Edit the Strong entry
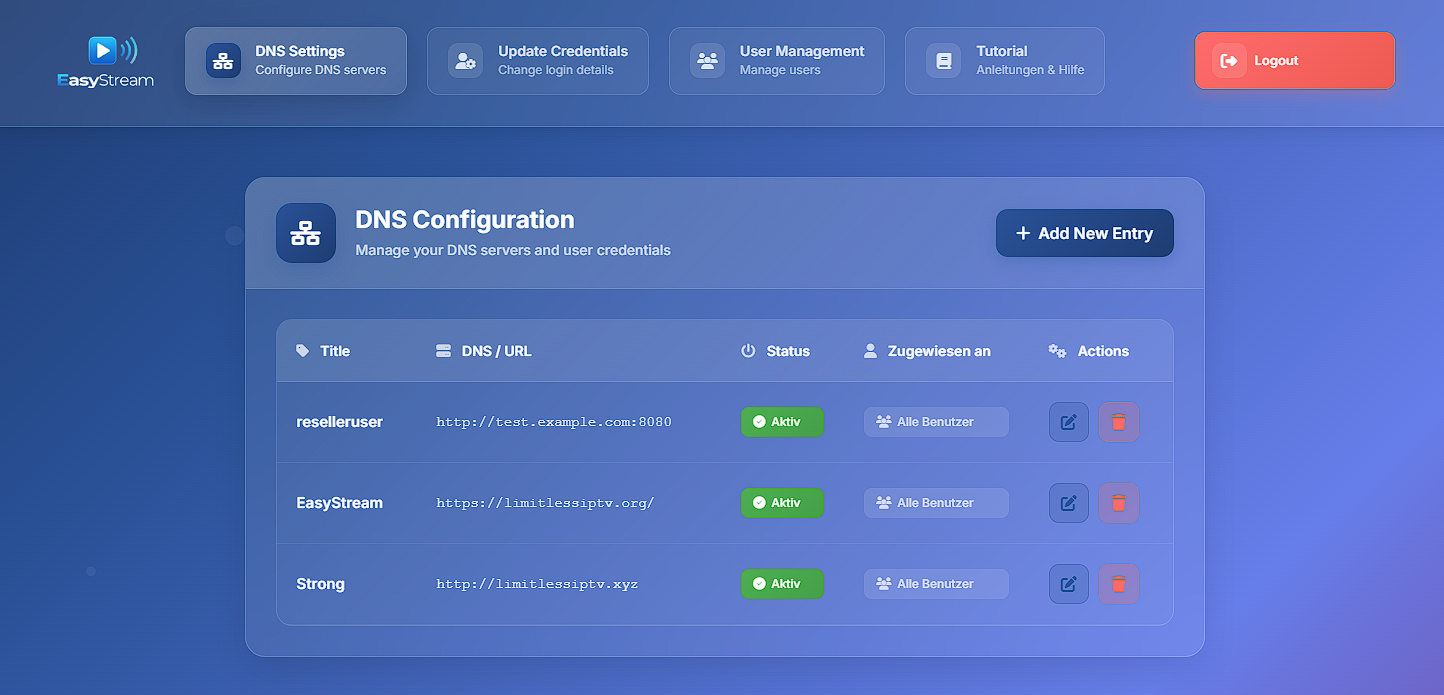 pos(1069,584)
